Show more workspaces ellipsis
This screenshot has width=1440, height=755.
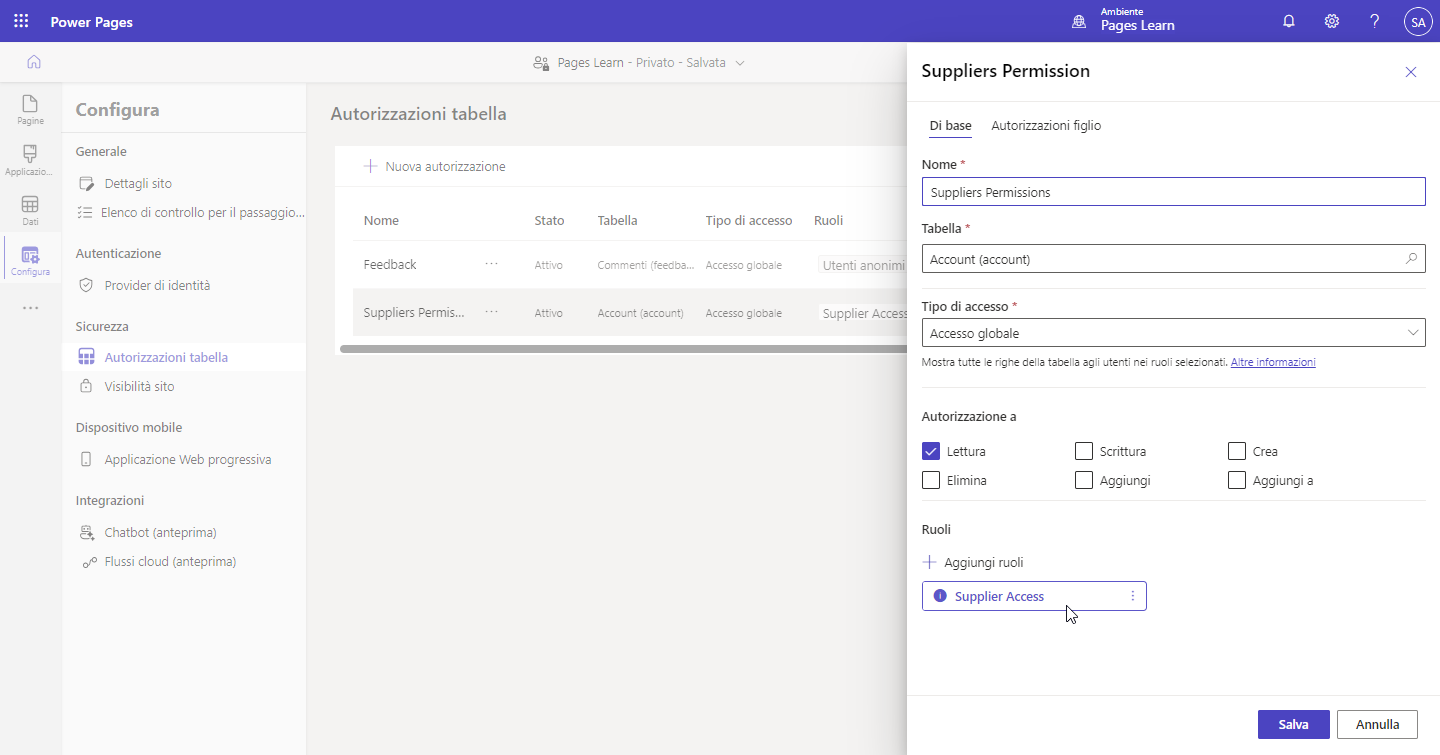(x=30, y=308)
